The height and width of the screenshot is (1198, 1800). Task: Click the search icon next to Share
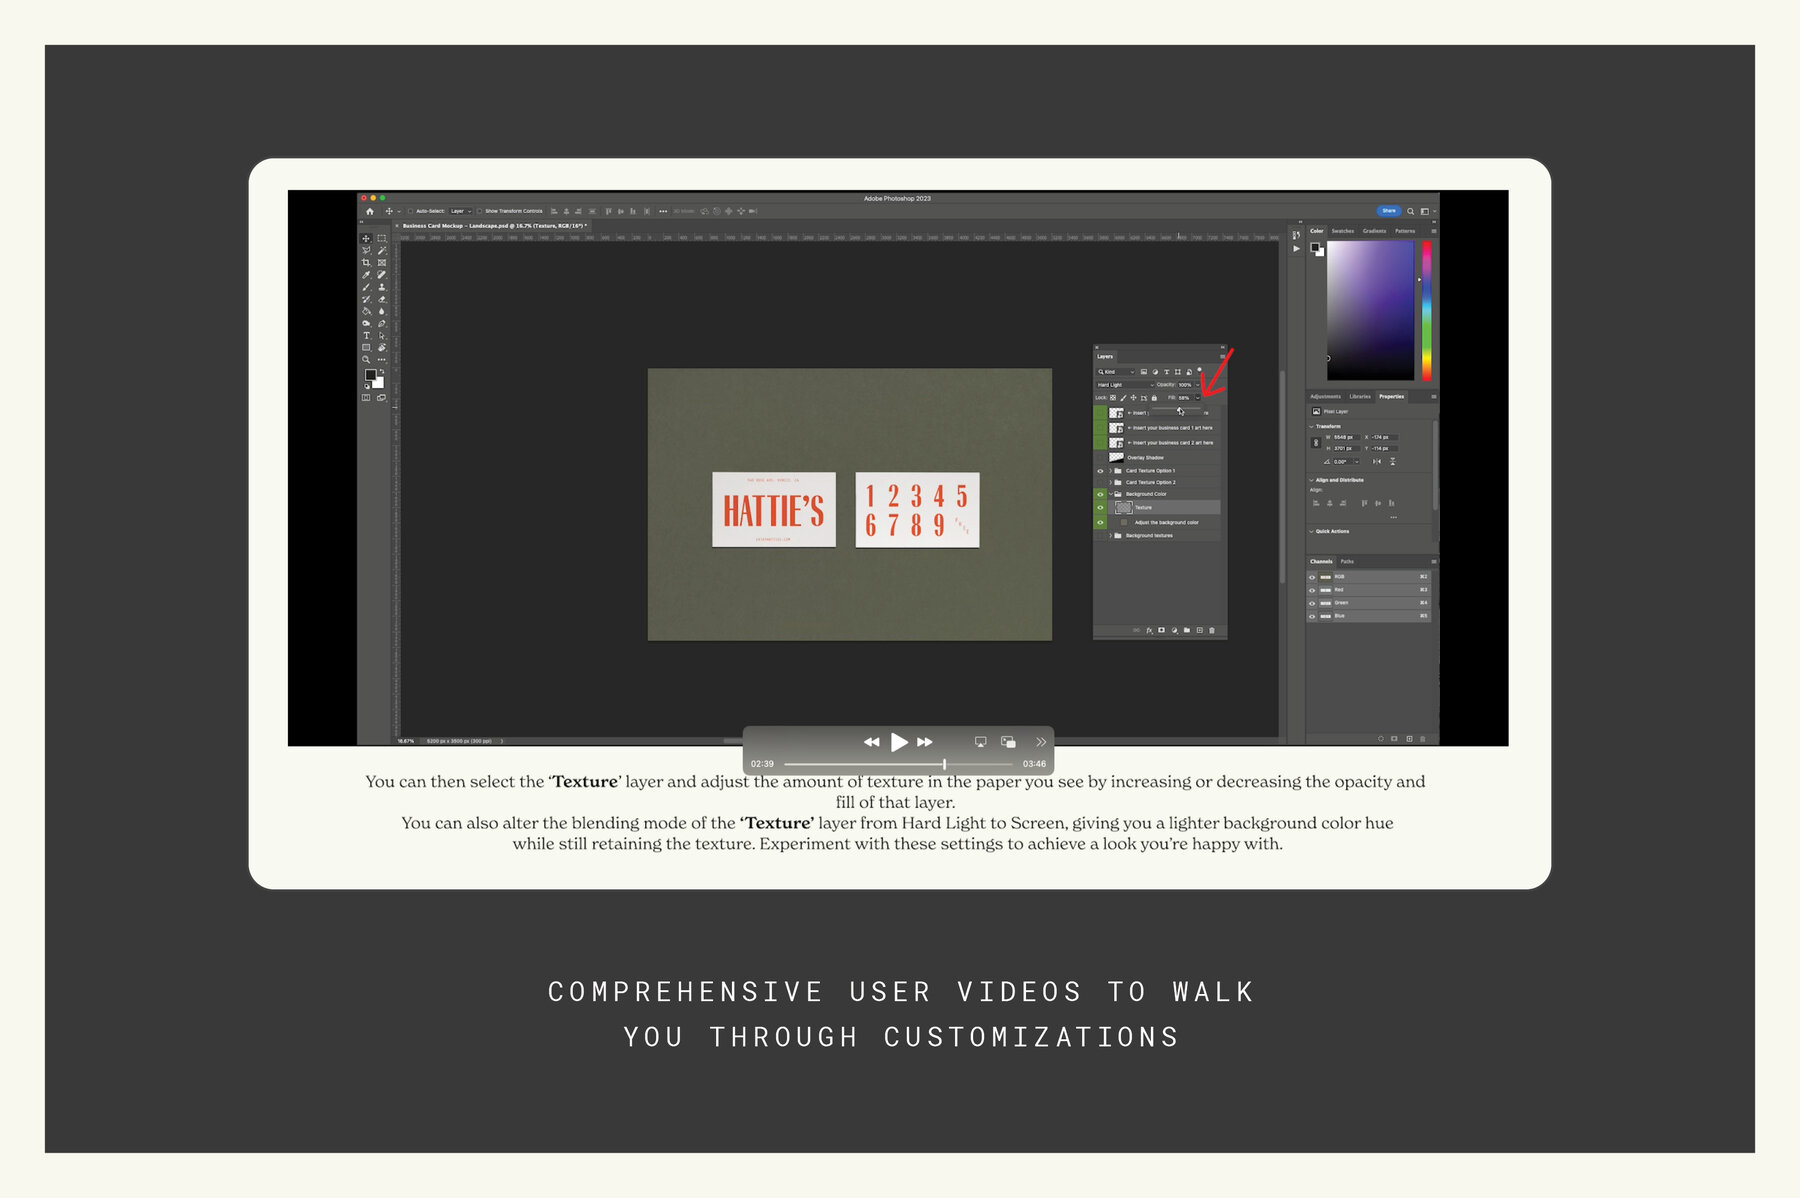(1411, 211)
